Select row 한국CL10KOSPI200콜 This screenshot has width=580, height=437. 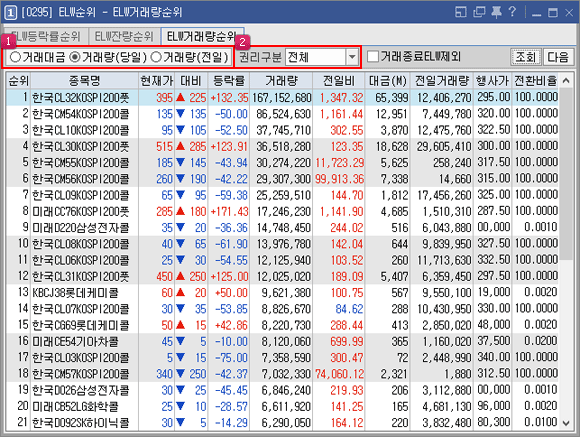tap(283, 130)
